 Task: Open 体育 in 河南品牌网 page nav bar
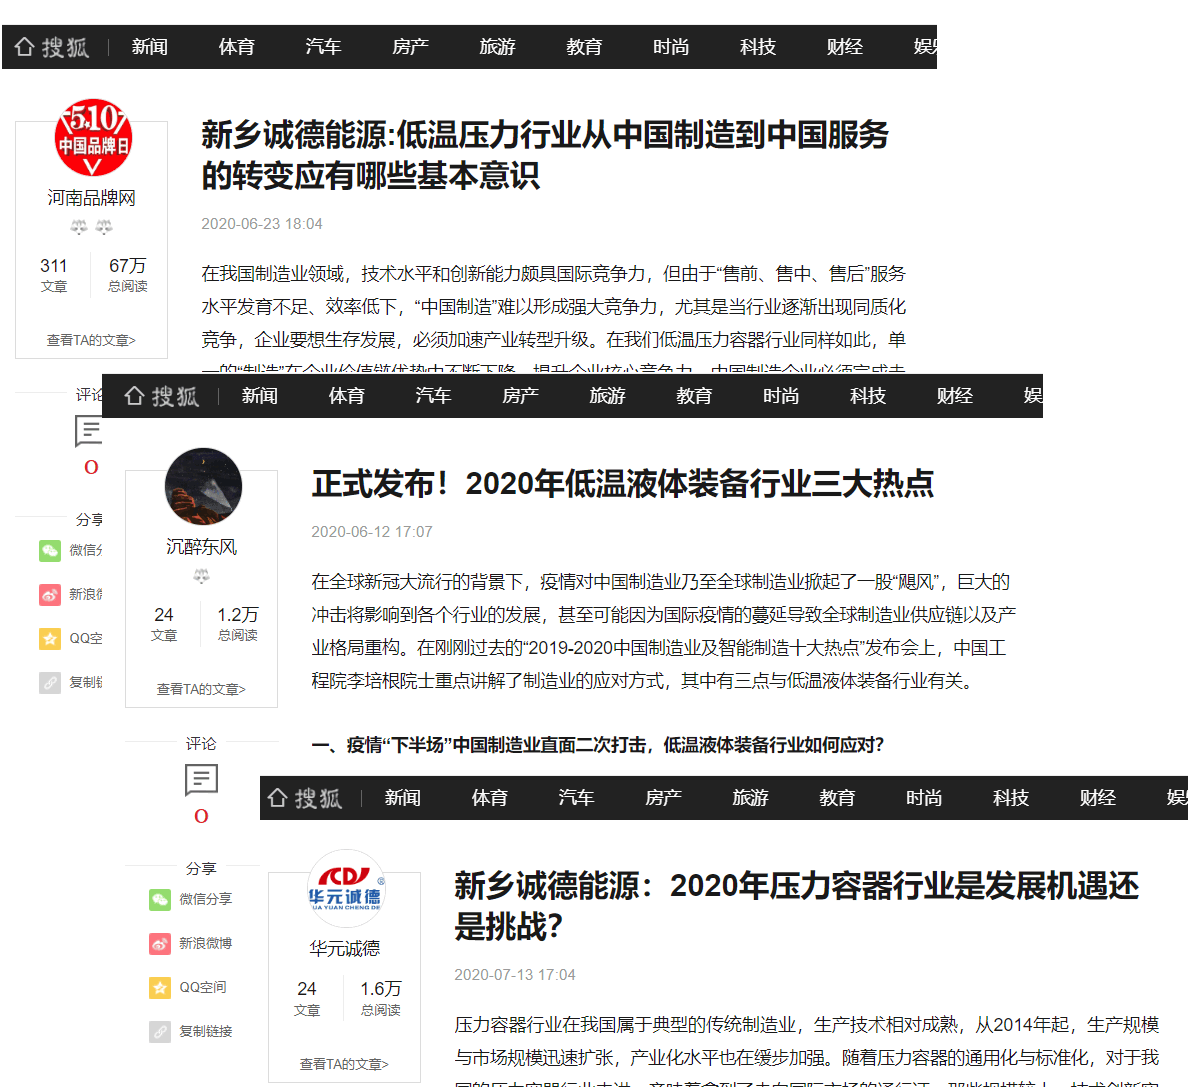[237, 47]
